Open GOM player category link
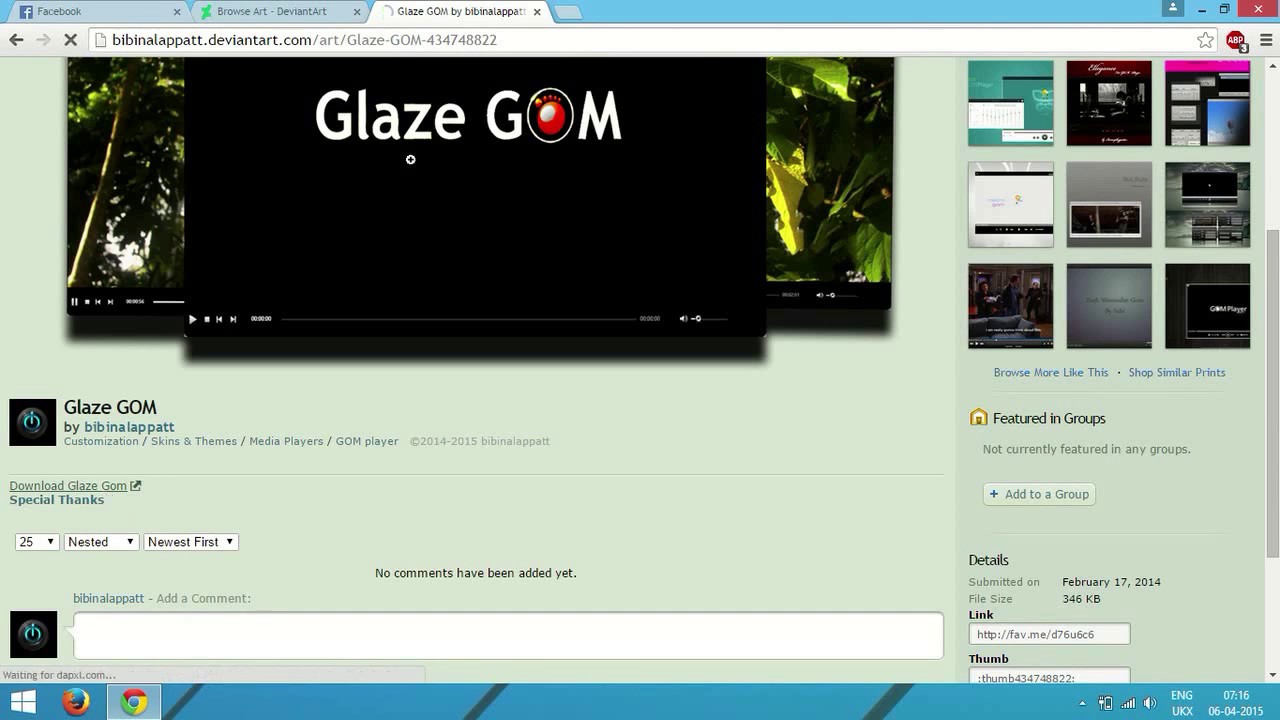Image resolution: width=1280 pixels, height=720 pixels. 367,441
